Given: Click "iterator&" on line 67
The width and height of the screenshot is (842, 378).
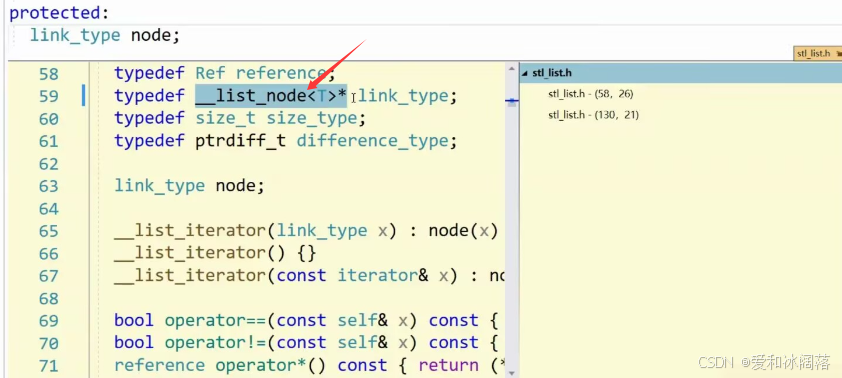Looking at the screenshot, I should (x=383, y=275).
